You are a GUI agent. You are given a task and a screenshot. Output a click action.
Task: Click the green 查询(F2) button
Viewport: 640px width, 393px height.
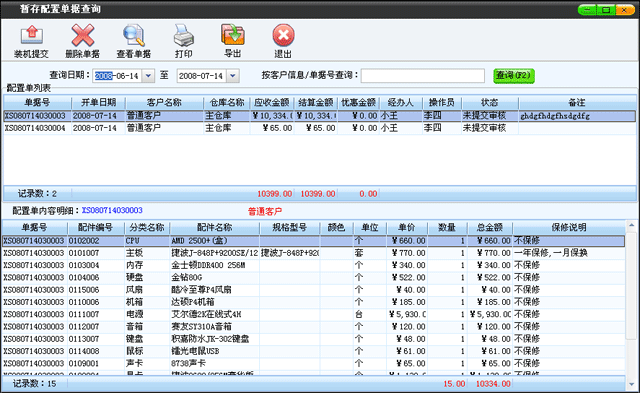pyautogui.click(x=514, y=75)
